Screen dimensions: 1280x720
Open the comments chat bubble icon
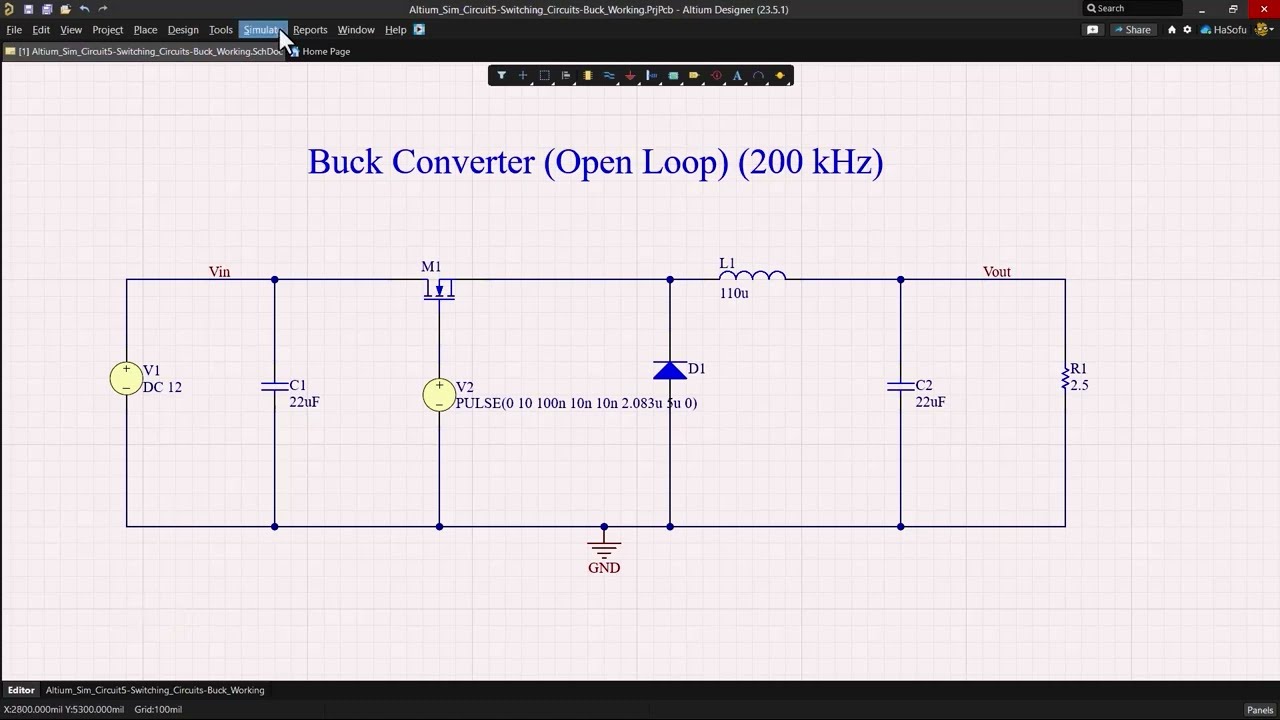click(1093, 30)
